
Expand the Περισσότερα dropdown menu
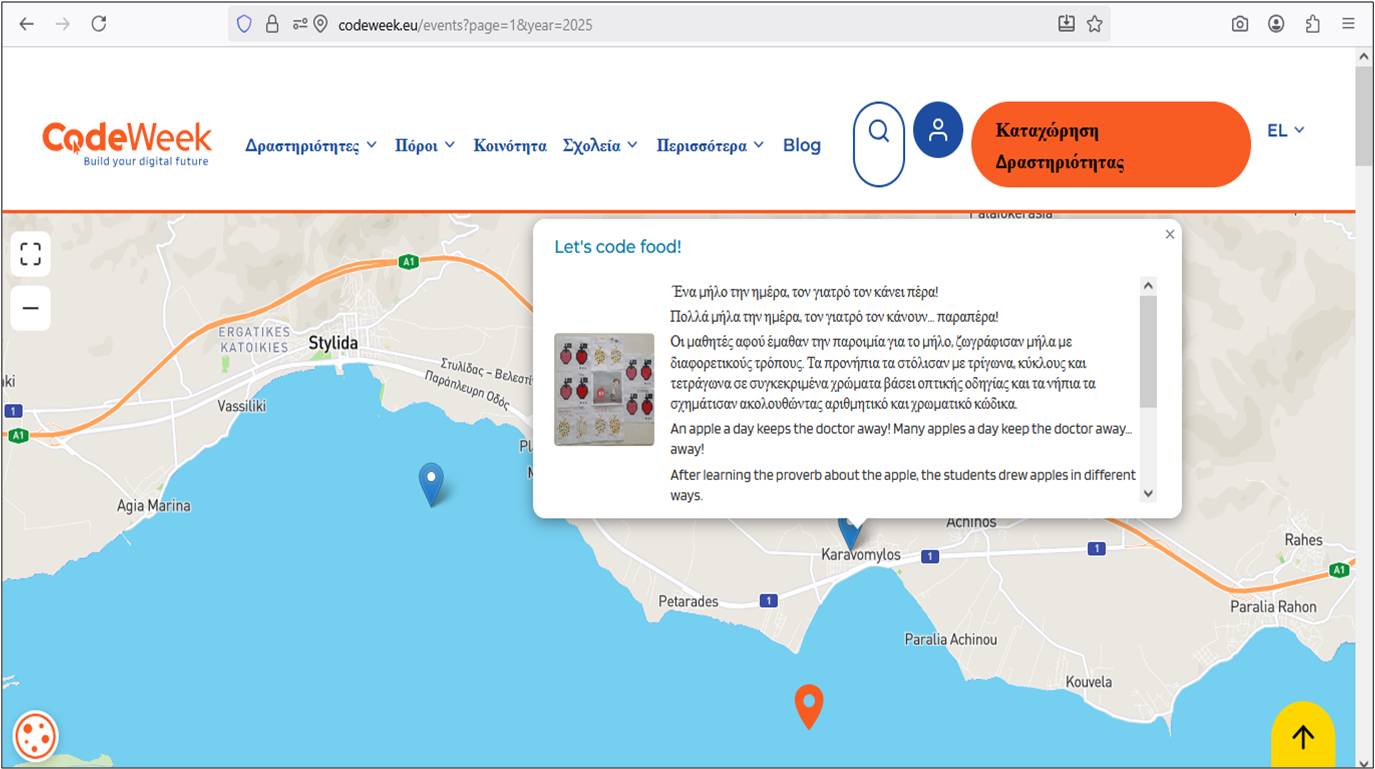710,146
